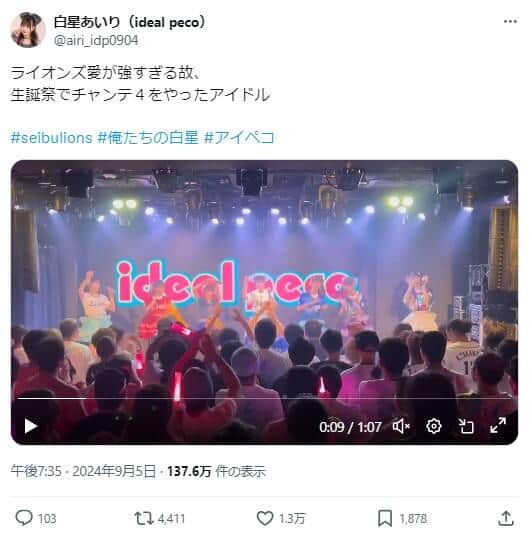Viewport: 530px width, 536px height.
Task: Click the reply speech bubble icon
Action: tap(24, 518)
